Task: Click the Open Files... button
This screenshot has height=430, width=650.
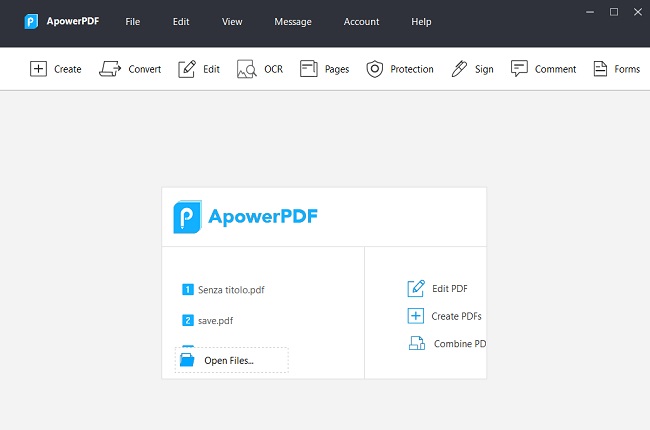Action: [x=232, y=360]
